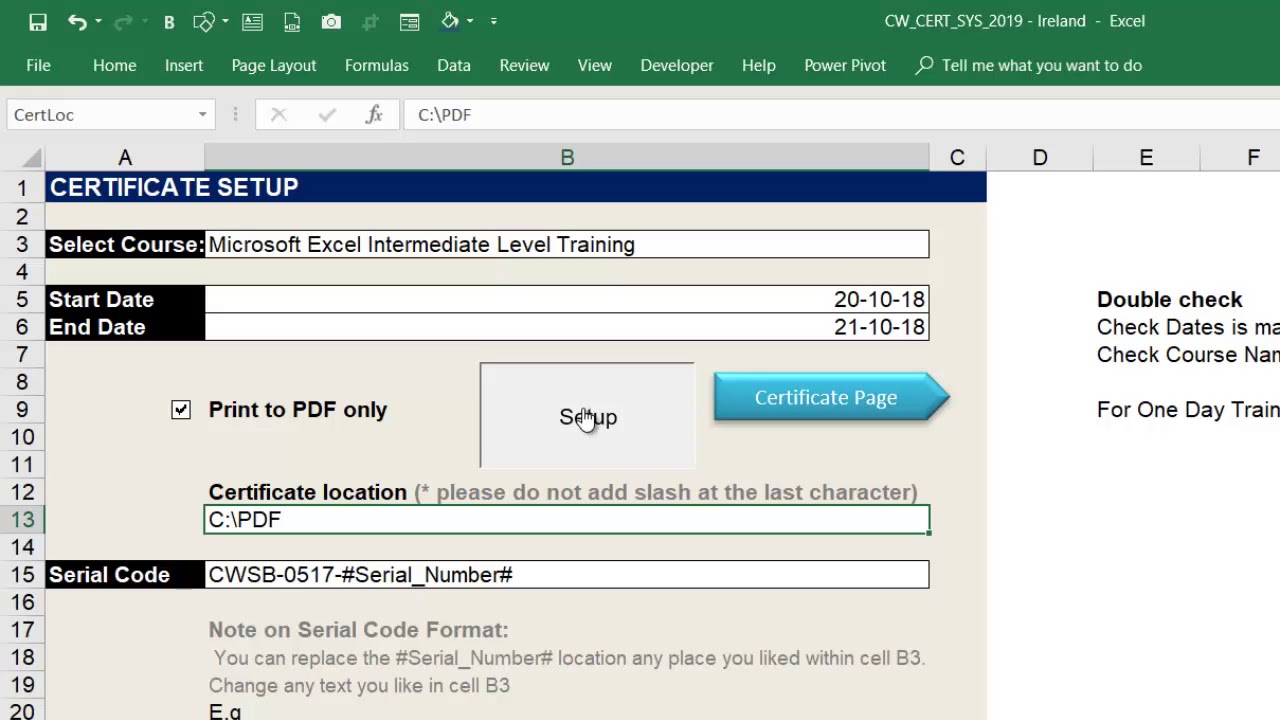Click the Setup button

pos(587,416)
